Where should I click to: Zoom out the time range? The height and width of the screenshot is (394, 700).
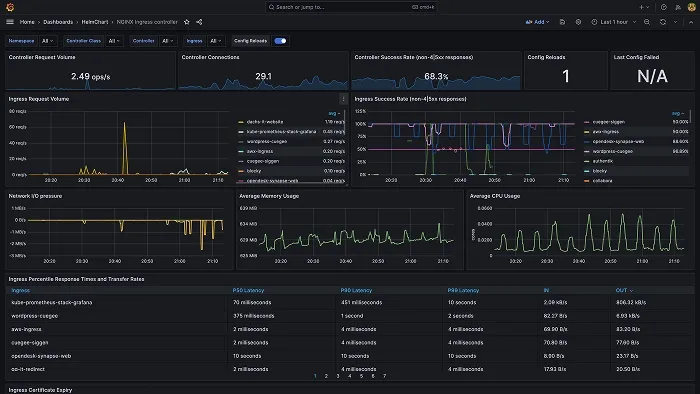click(x=647, y=22)
